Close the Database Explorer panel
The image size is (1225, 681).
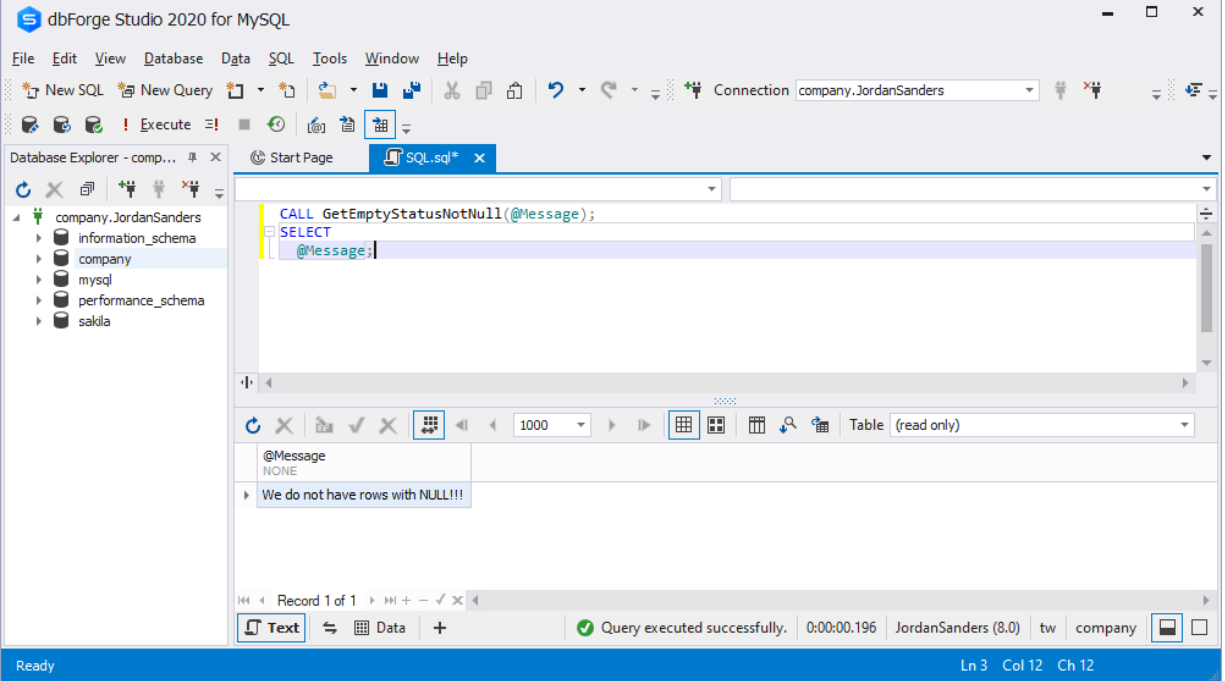click(215, 158)
